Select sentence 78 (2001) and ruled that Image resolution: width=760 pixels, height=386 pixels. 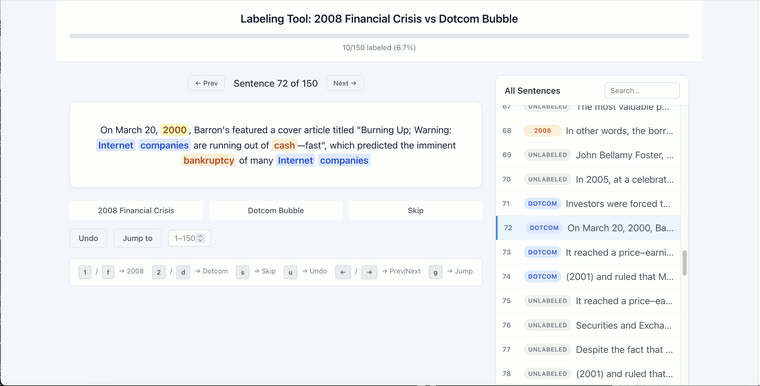click(x=588, y=374)
